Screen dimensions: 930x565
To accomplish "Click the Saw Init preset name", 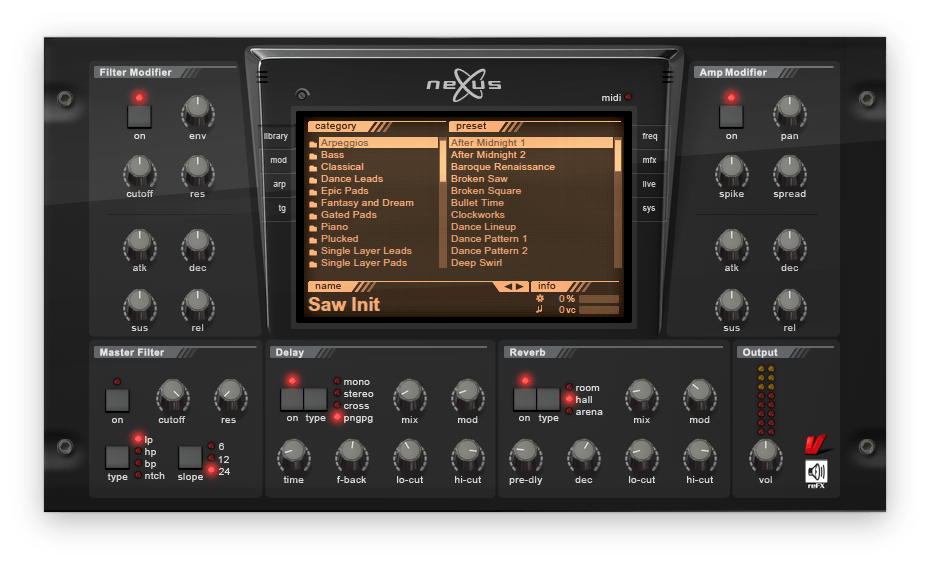I will 344,304.
